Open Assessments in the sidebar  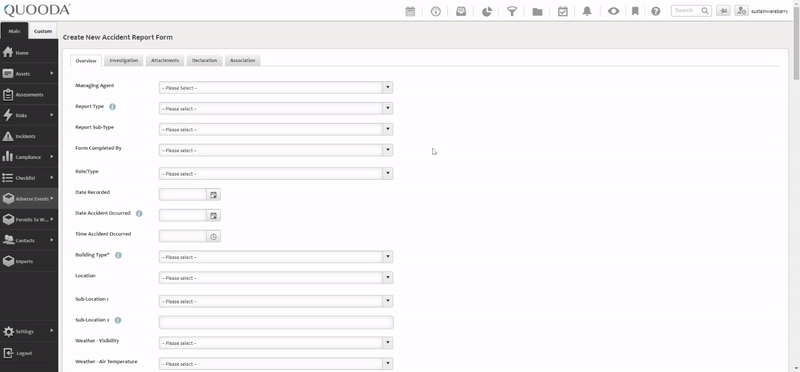[x=29, y=94]
